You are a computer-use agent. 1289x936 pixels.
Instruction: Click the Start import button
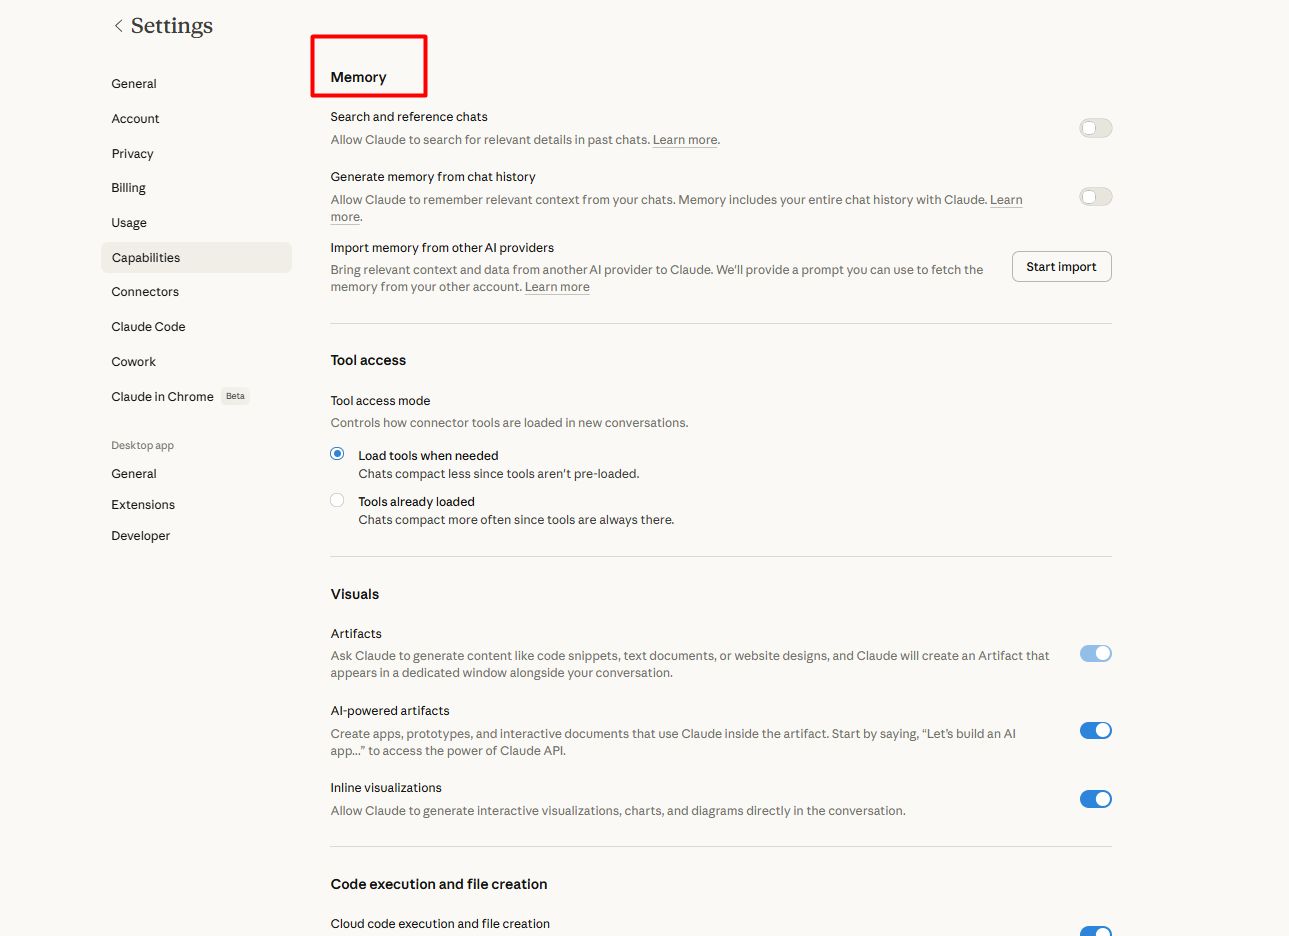1061,267
